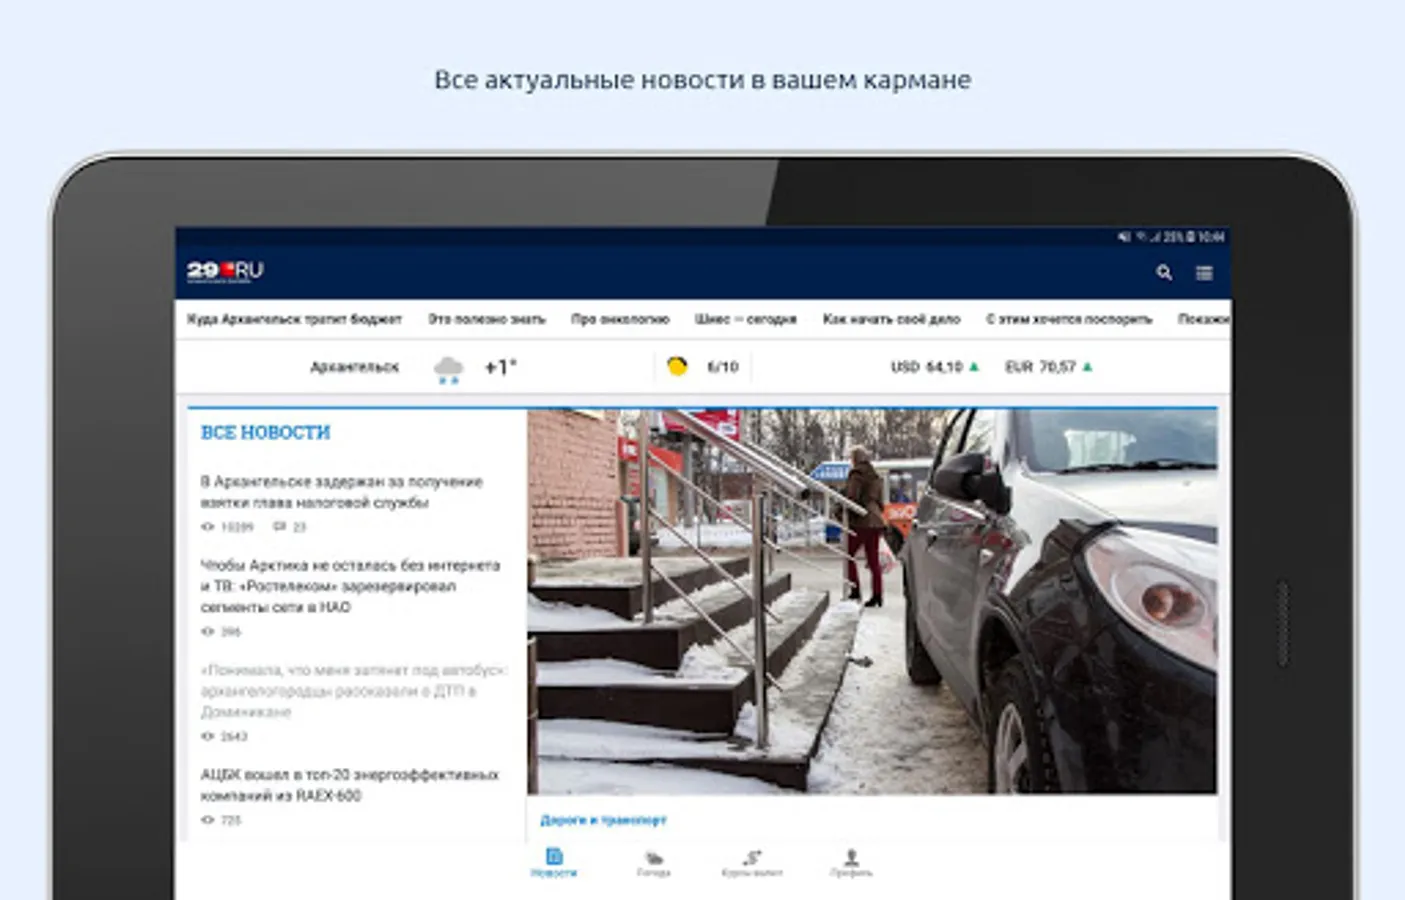Viewport: 1405px width, 900px height.
Task: Tap the Курсы валют icon in the bottom bar
Action: point(752,857)
